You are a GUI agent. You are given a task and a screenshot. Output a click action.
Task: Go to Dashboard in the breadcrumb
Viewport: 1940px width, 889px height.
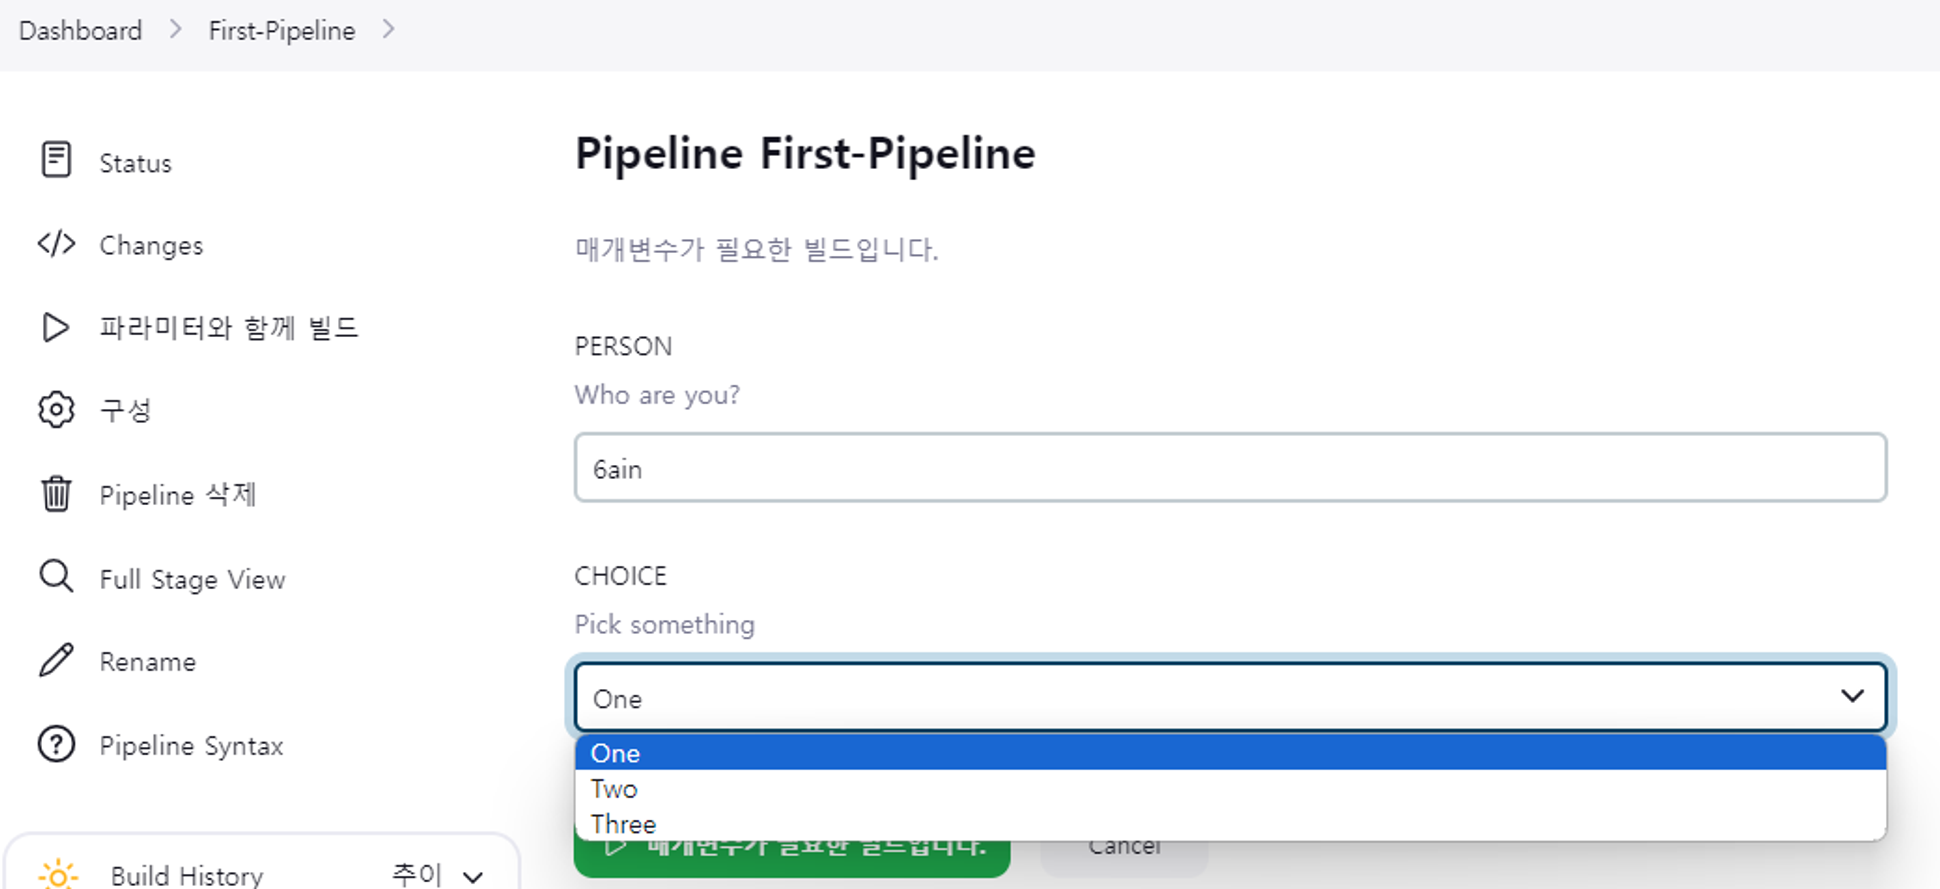click(x=81, y=31)
